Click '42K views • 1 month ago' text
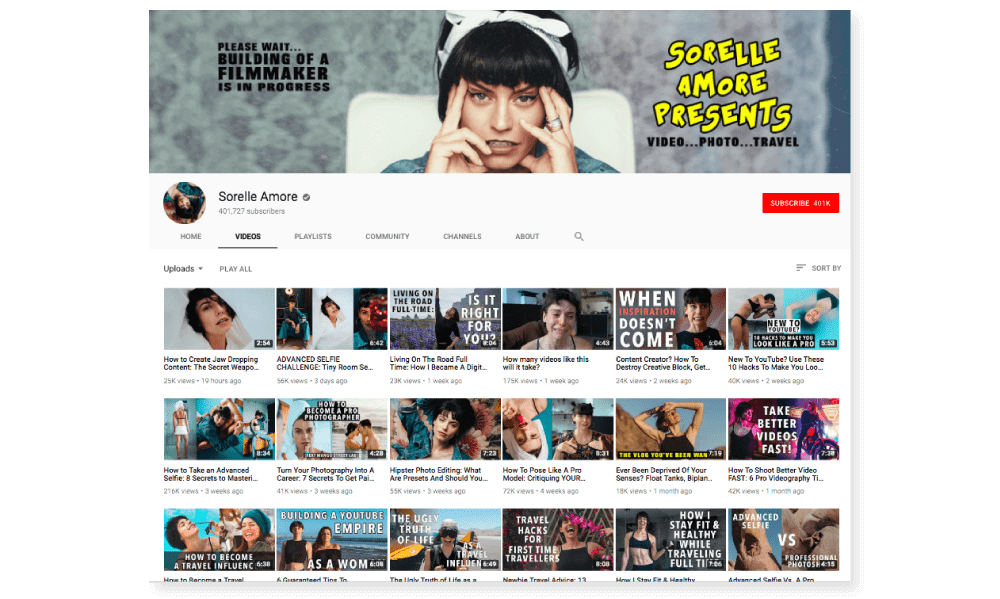 (766, 491)
